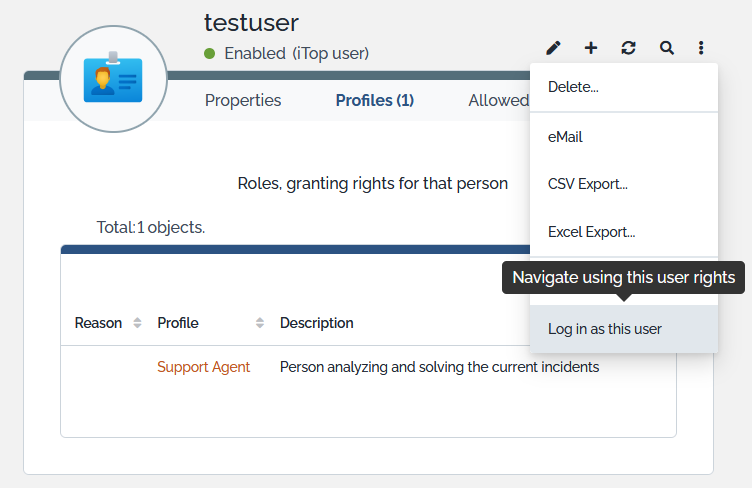Click the green Enabled status dot
Image resolution: width=752 pixels, height=488 pixels.
click(x=210, y=54)
